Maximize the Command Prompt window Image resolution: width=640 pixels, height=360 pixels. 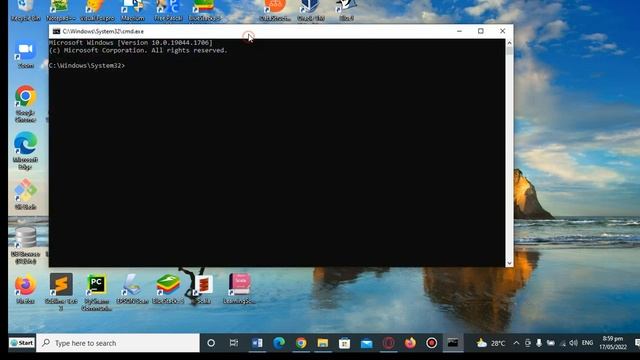pyautogui.click(x=481, y=31)
